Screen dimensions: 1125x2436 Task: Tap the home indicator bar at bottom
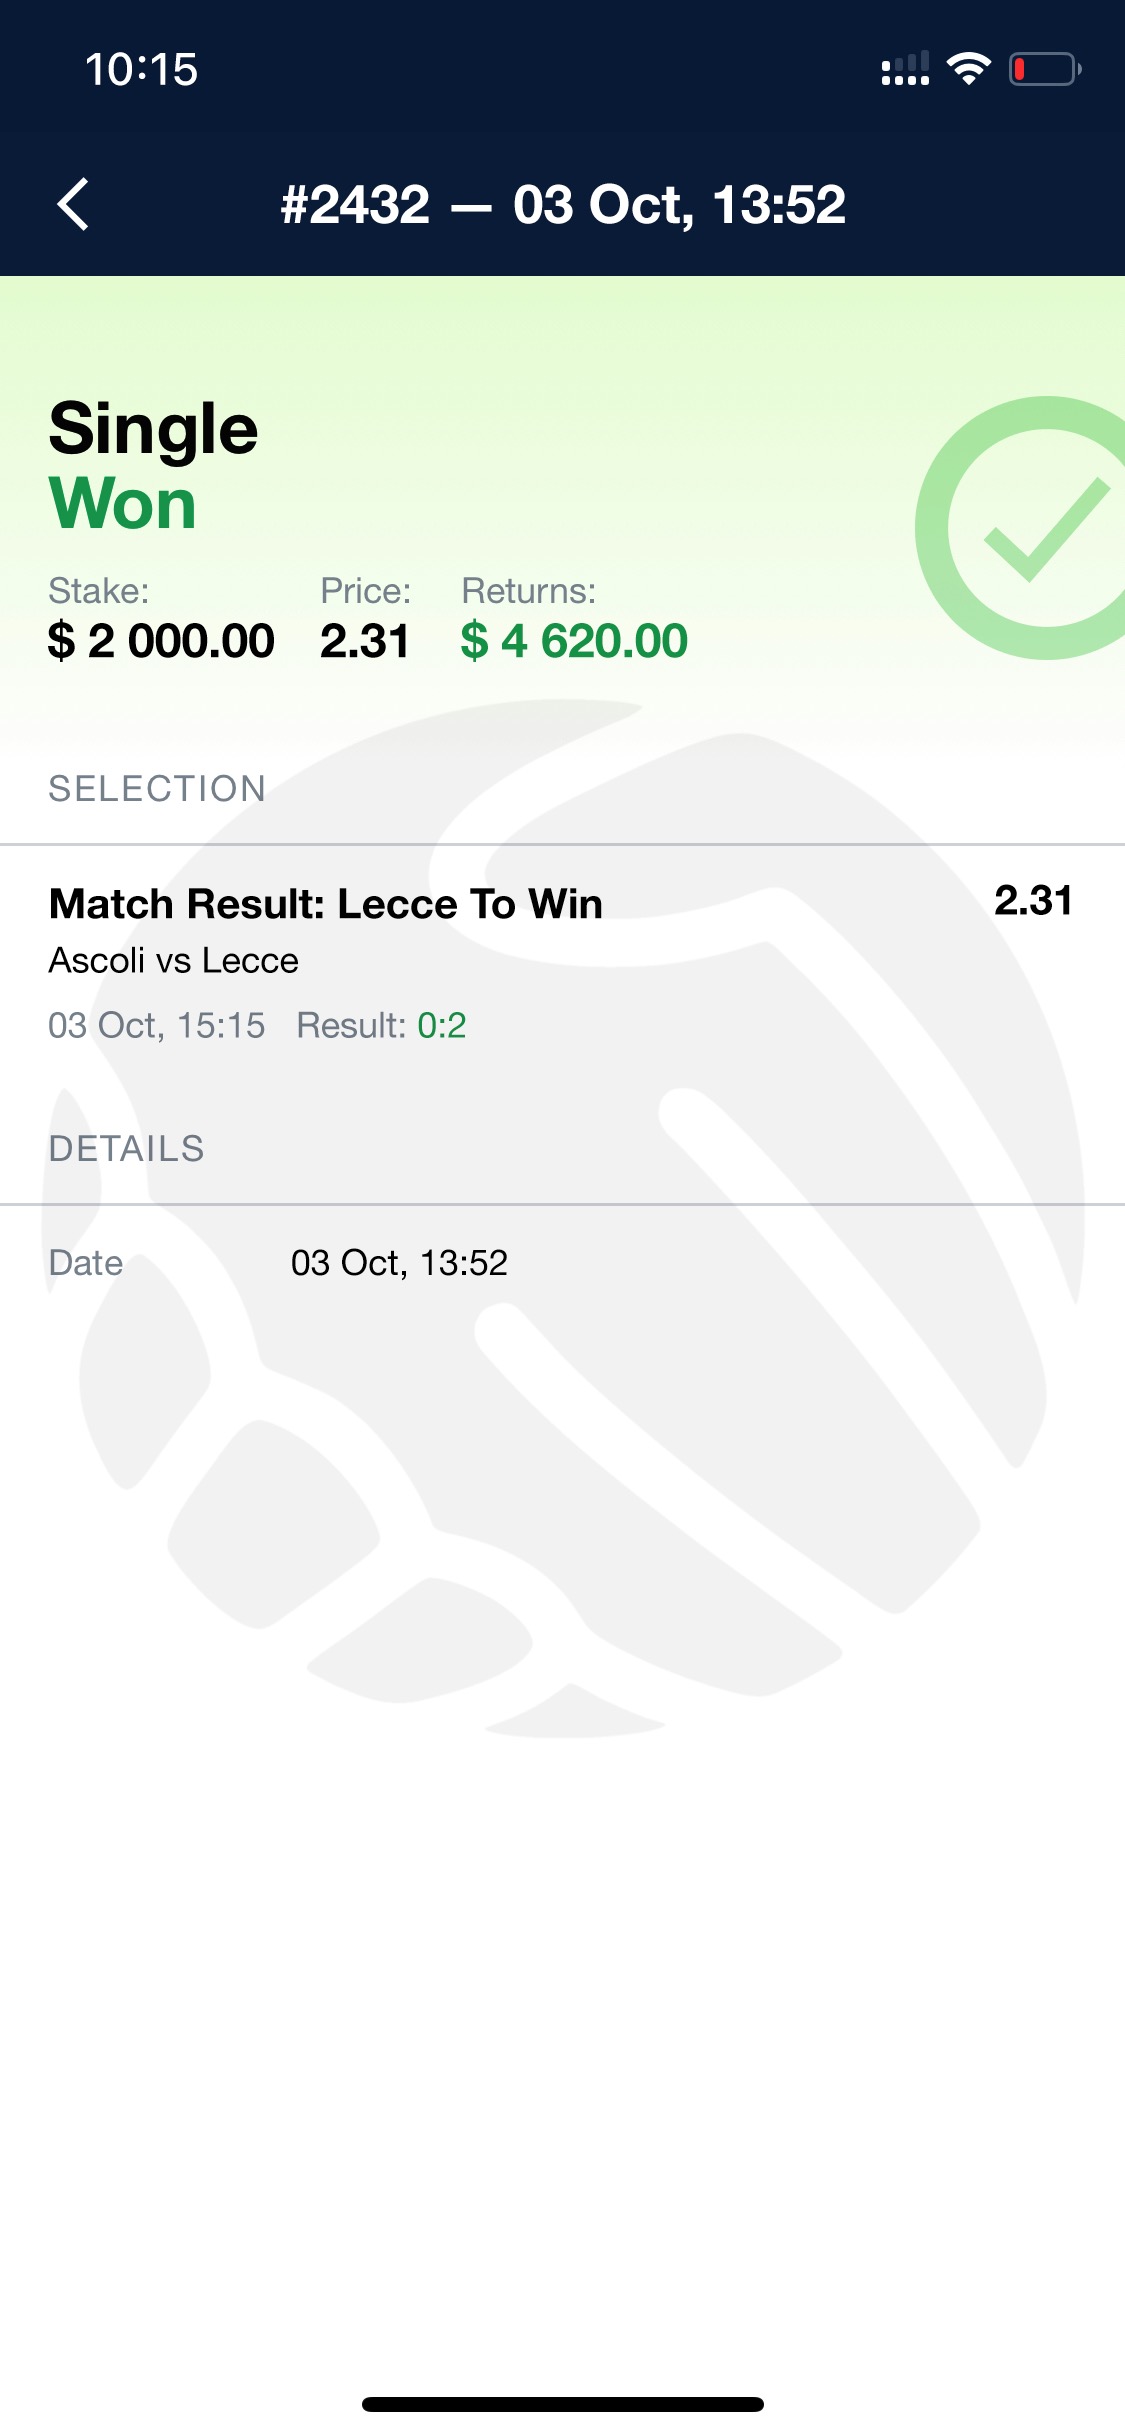coord(563,2404)
